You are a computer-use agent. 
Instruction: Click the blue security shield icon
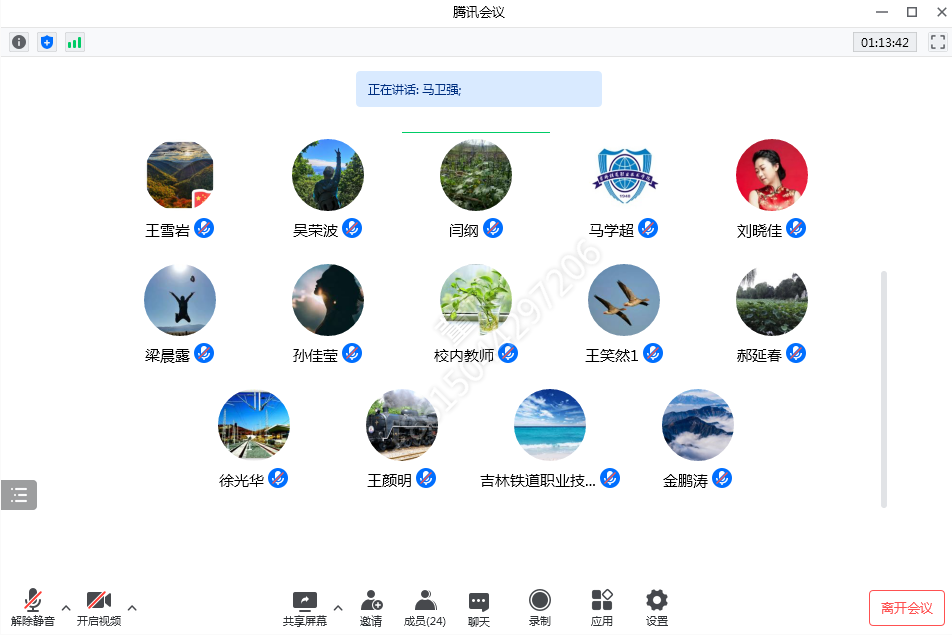[47, 42]
